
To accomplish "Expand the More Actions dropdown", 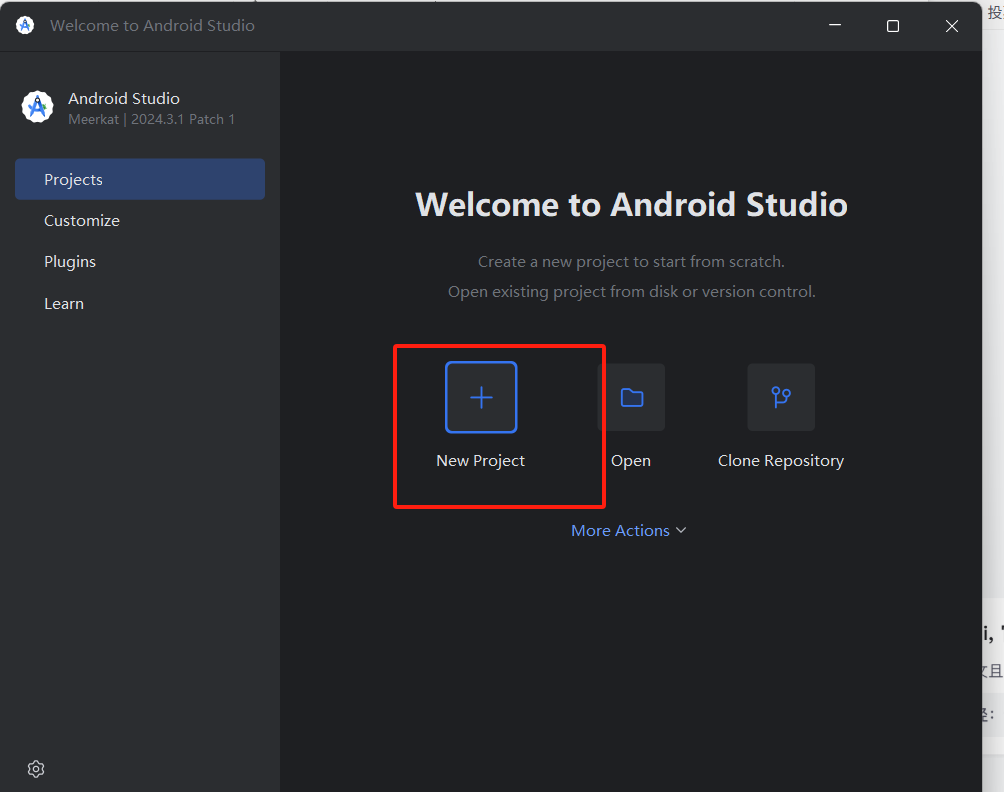I will click(628, 531).
